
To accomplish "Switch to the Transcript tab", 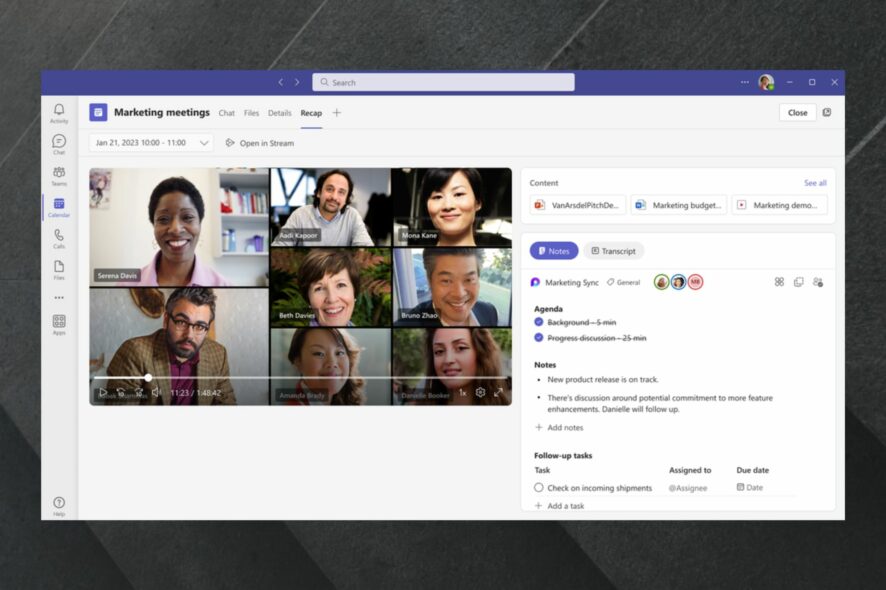I will (x=613, y=251).
